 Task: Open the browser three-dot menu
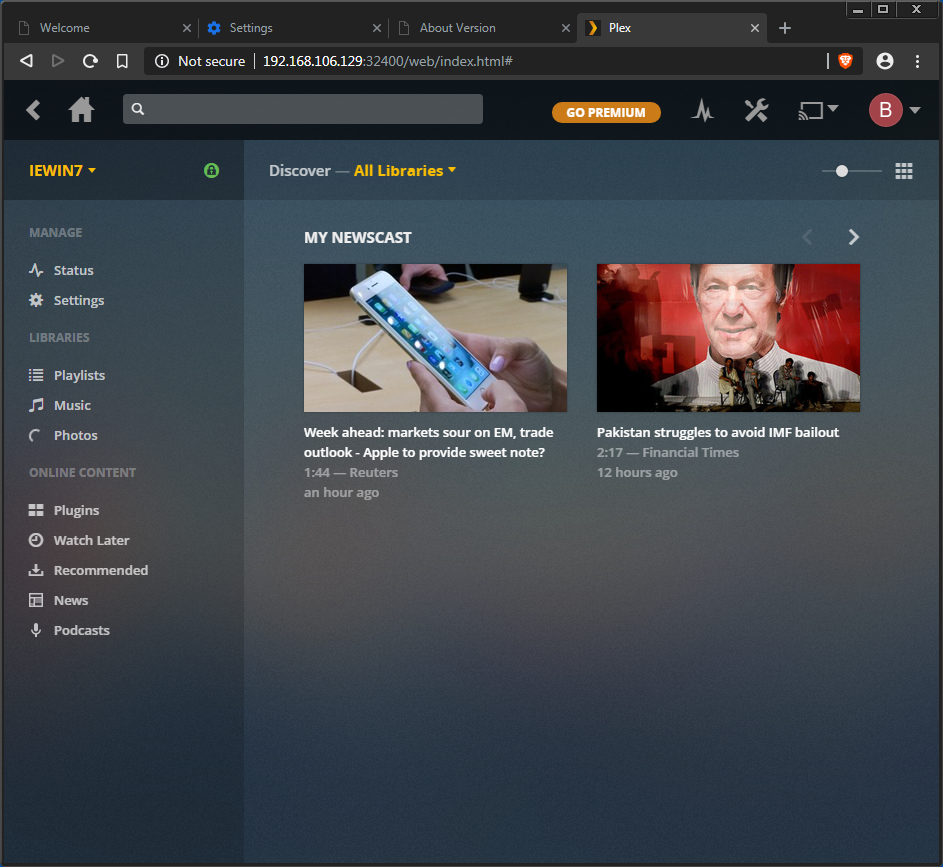click(x=917, y=61)
